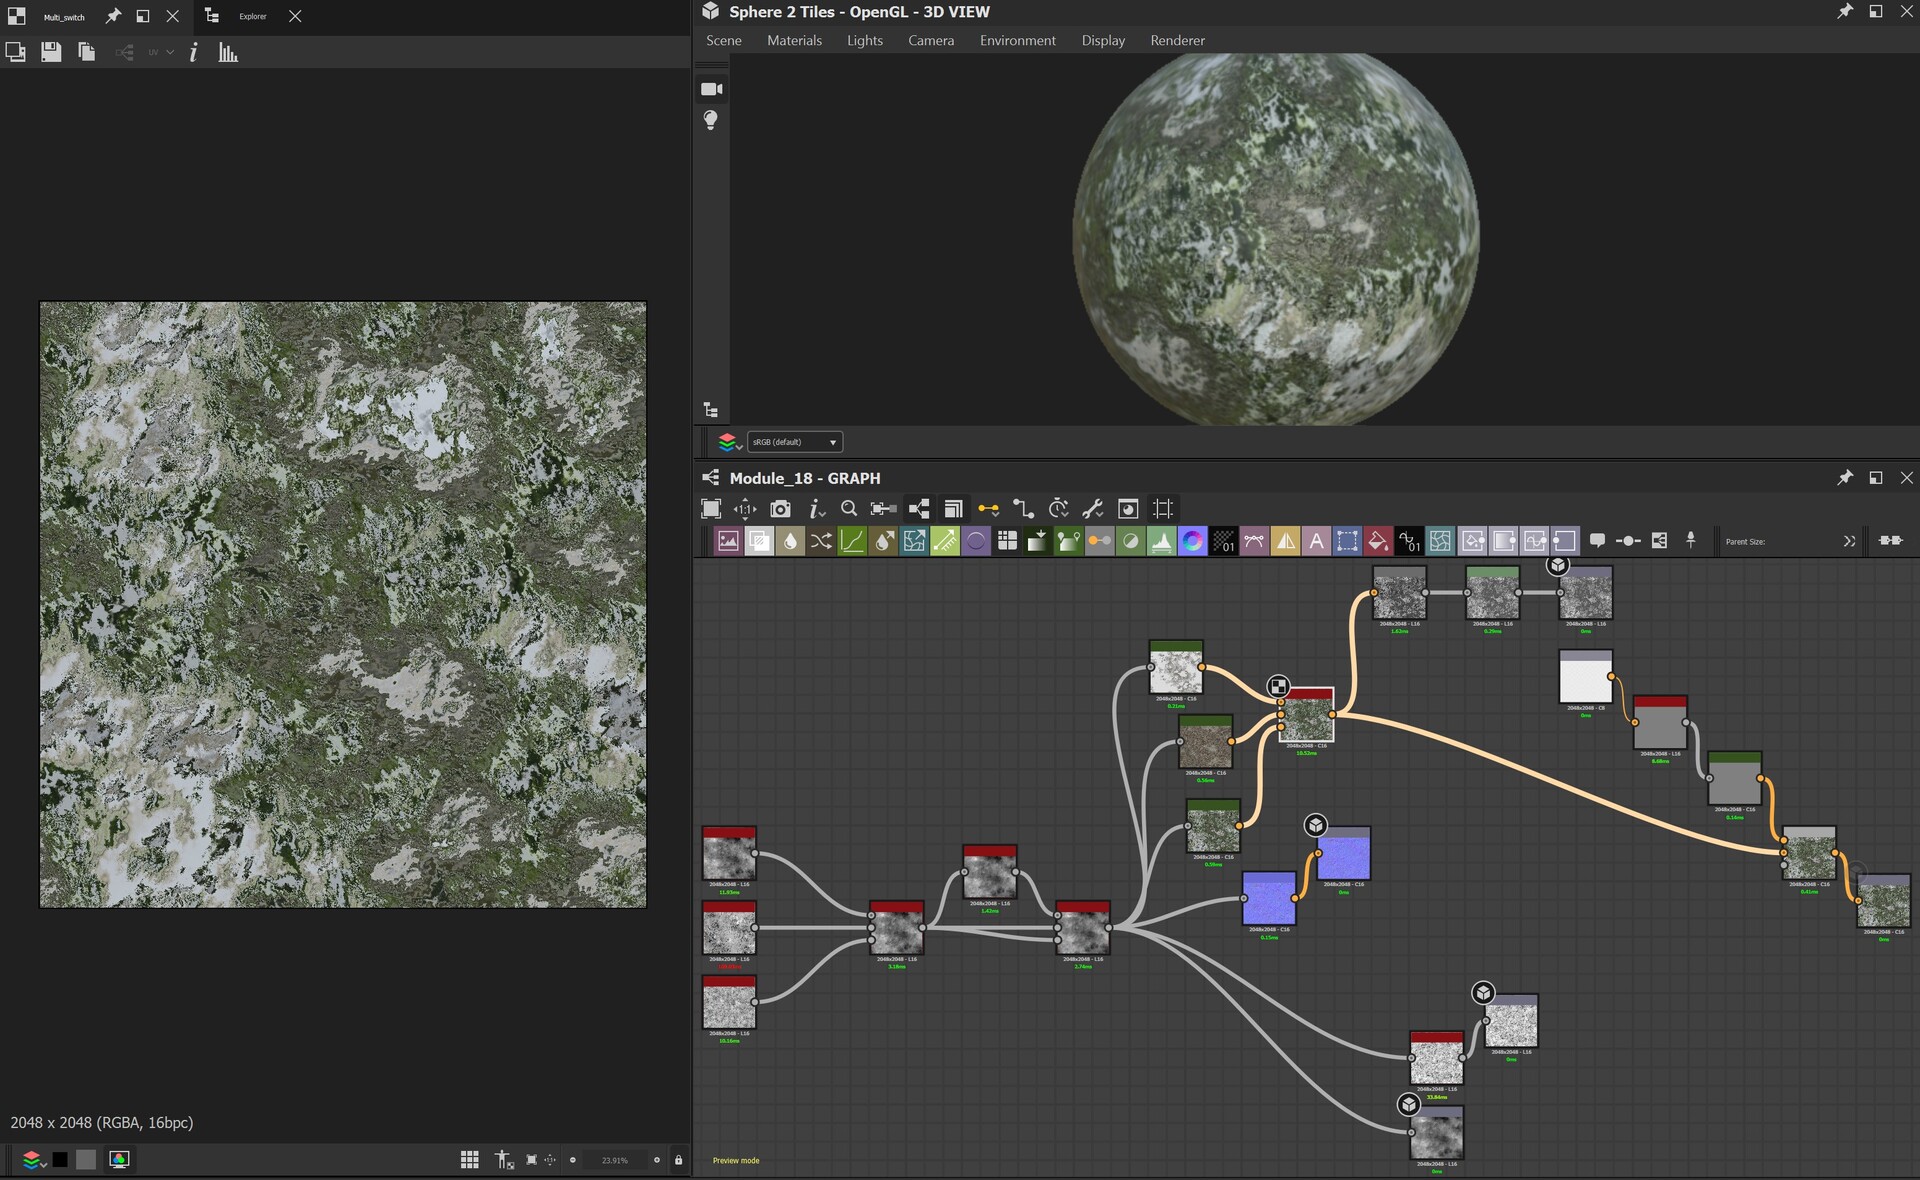1920x1180 pixels.
Task: Open the Materials menu in 3D view
Action: 794,41
